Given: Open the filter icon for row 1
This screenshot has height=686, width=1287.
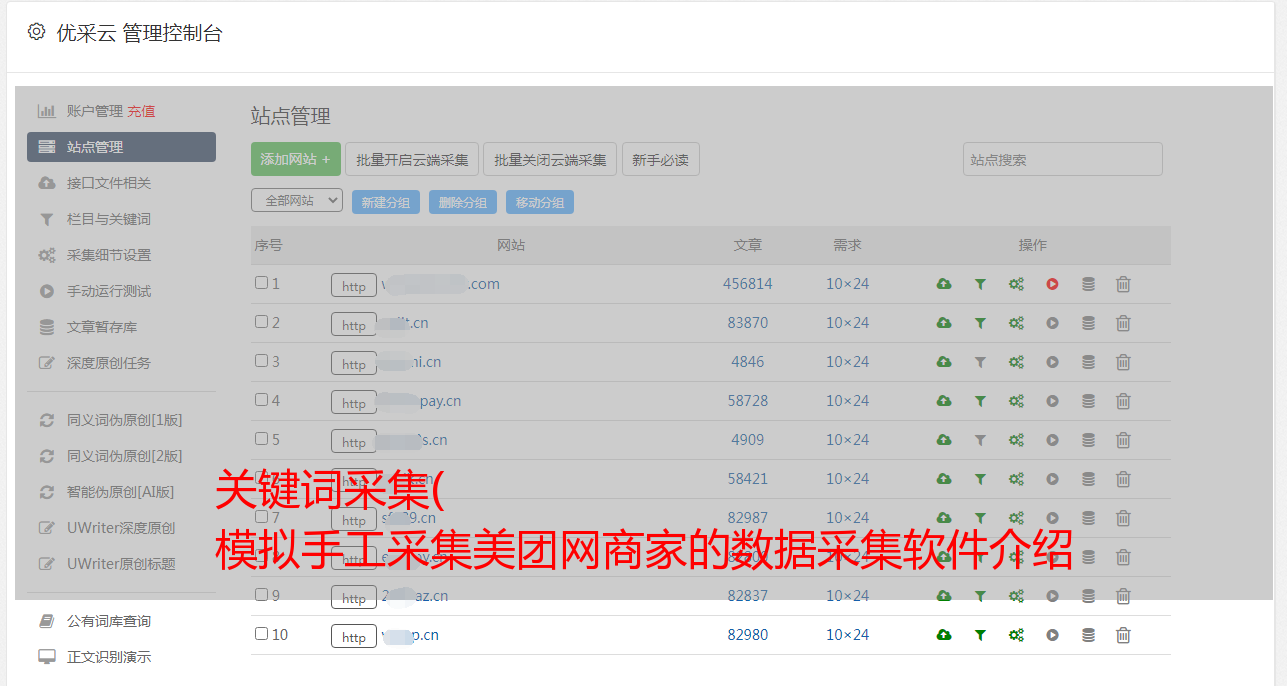Looking at the screenshot, I should click(980, 284).
